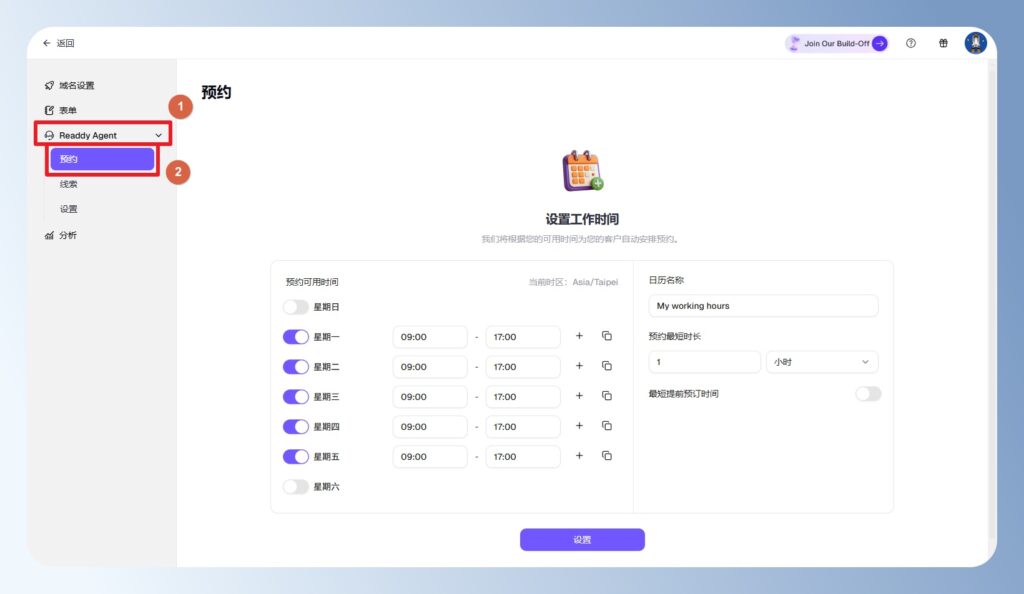Screen dimensions: 1024x594
Task: Toggle the 星期六 availability switch
Action: pyautogui.click(x=294, y=486)
